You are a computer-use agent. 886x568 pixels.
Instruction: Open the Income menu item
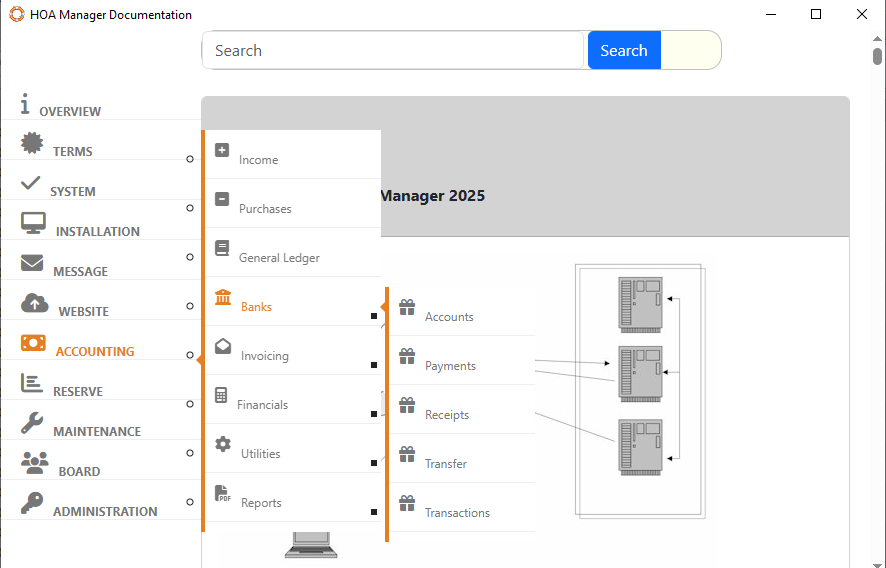[258, 160]
